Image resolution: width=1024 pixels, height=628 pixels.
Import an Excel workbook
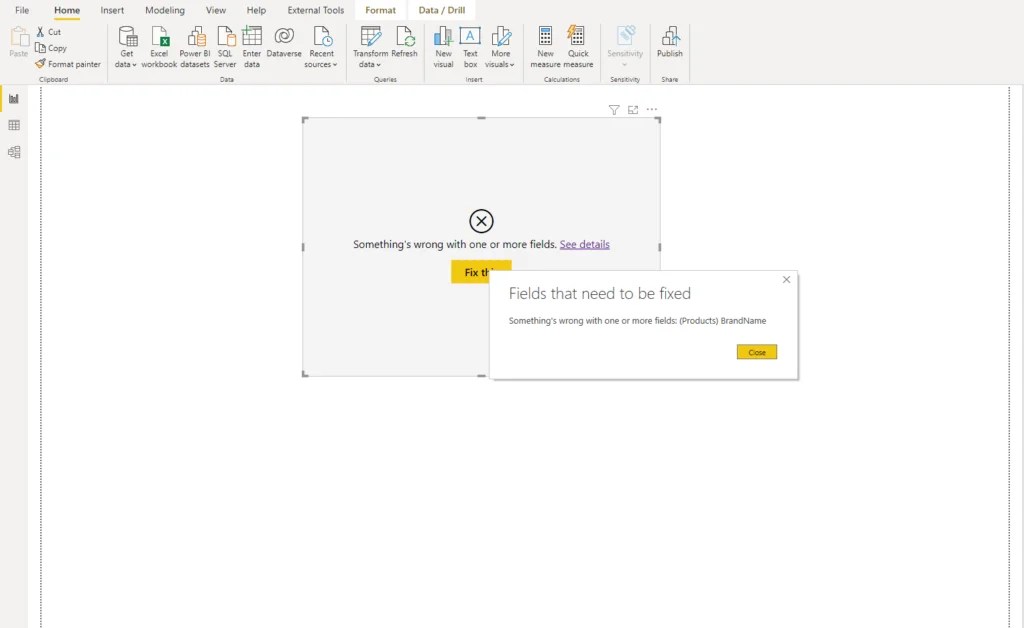tap(158, 47)
